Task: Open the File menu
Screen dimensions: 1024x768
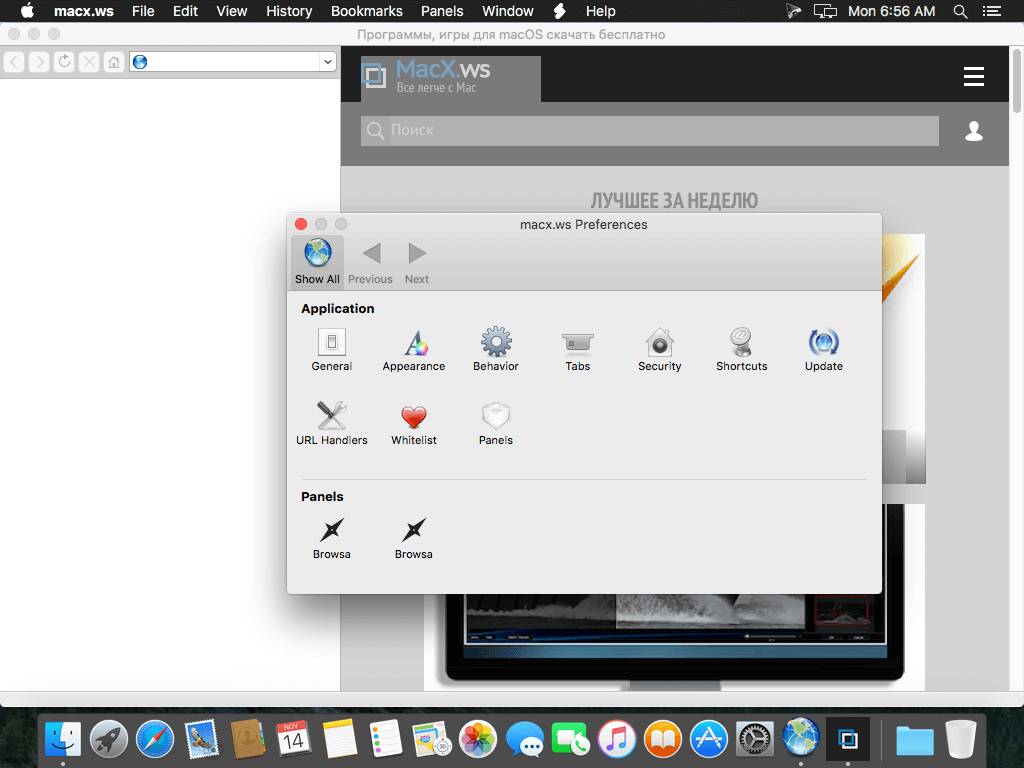Action: pos(143,11)
